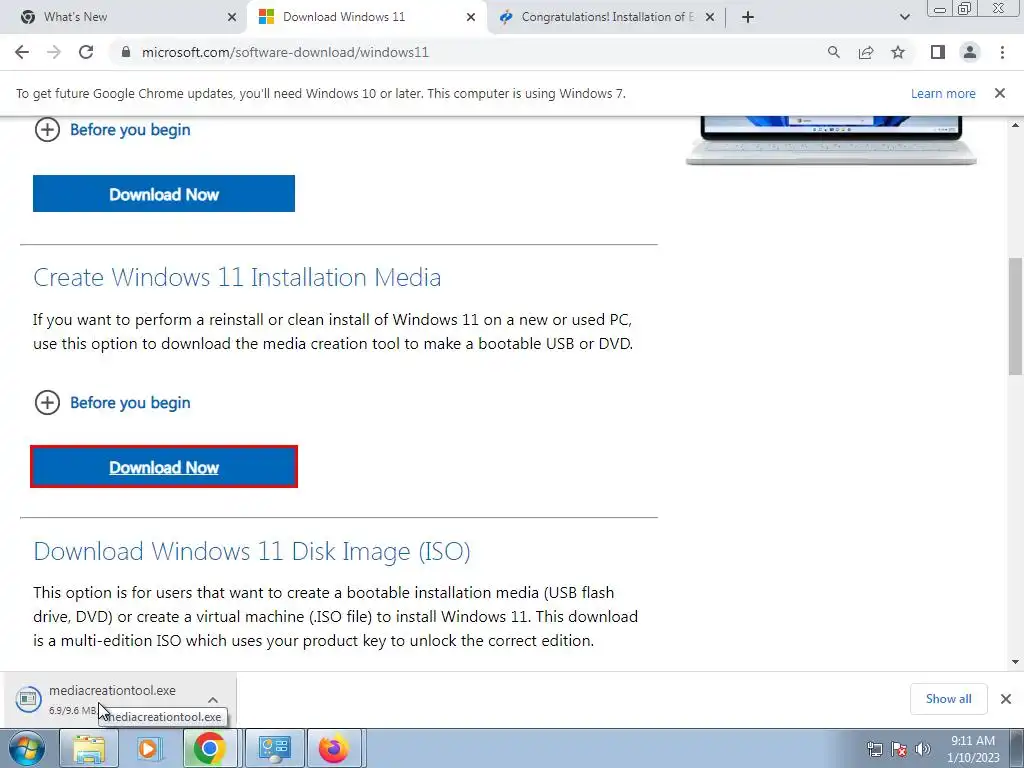
Task: View site information lock icon
Action: 125,52
